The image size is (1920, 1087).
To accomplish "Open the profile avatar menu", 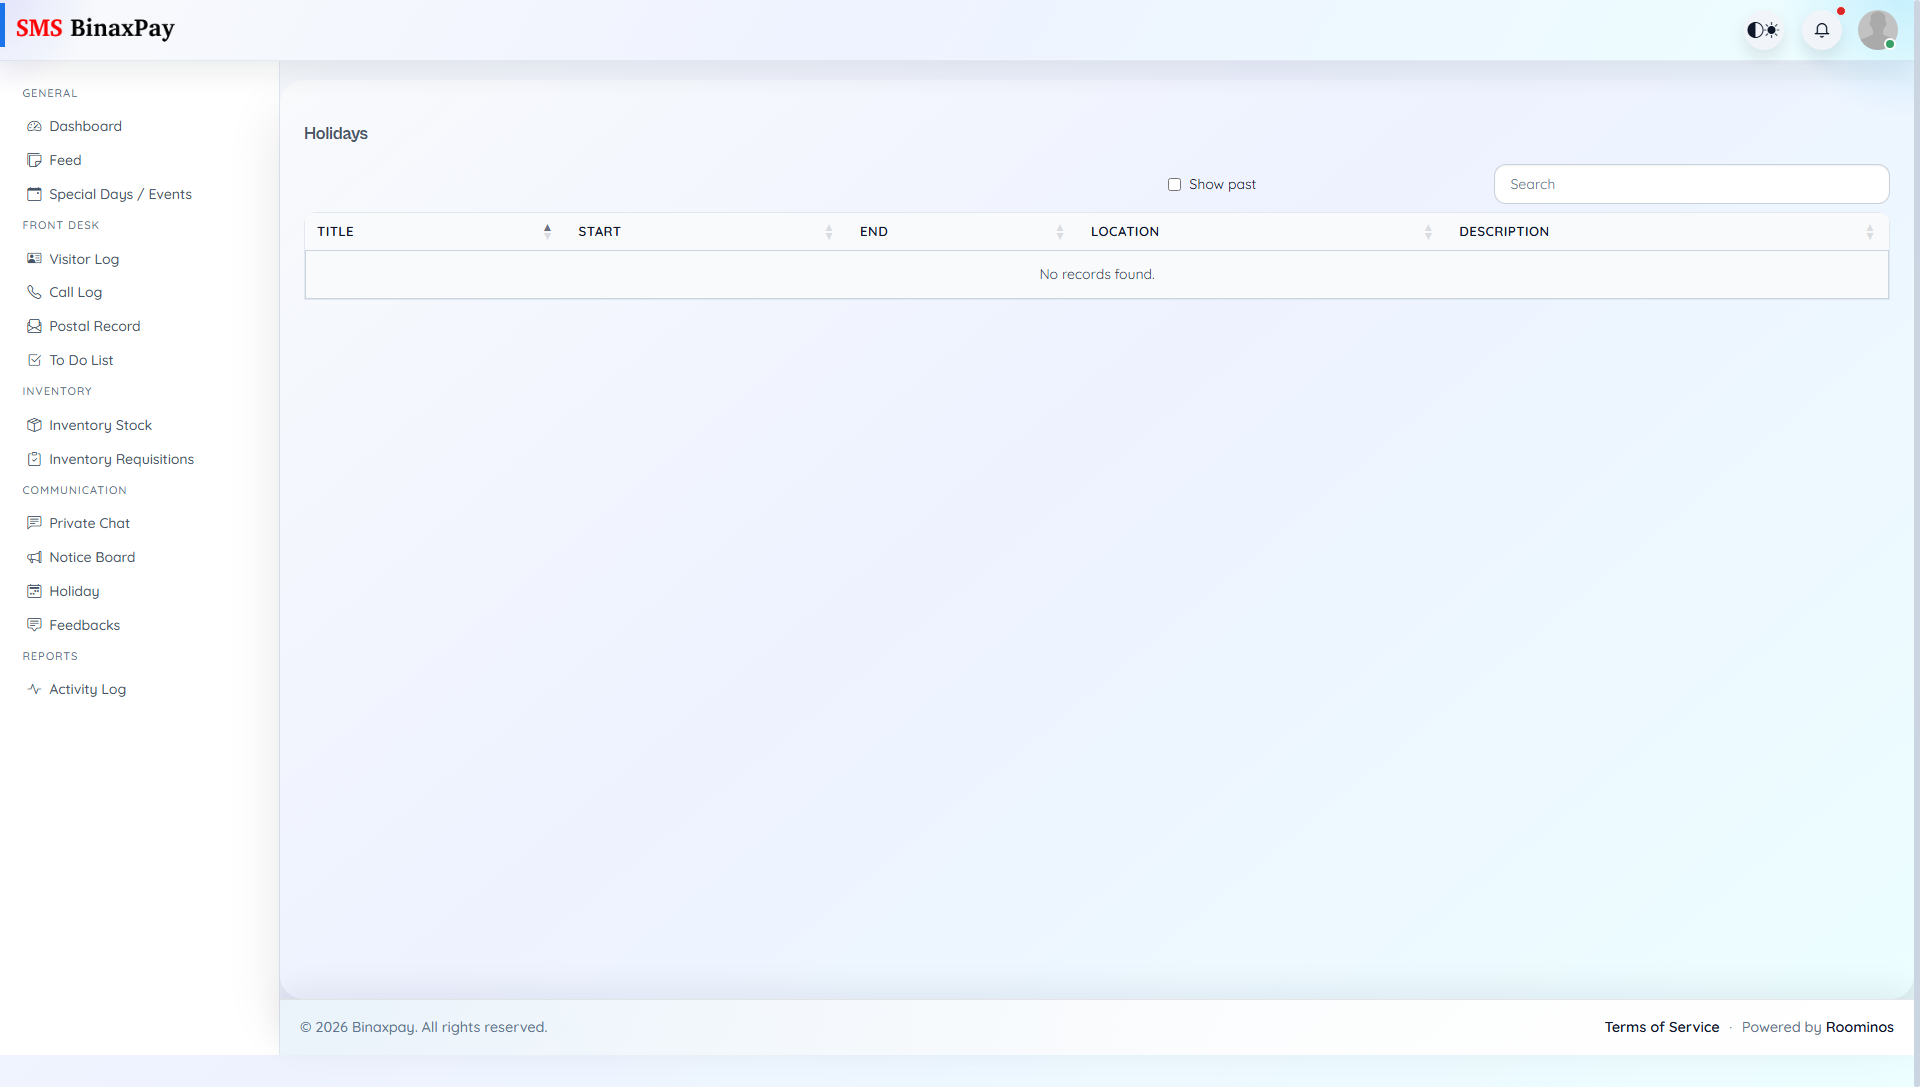I will pyautogui.click(x=1878, y=30).
